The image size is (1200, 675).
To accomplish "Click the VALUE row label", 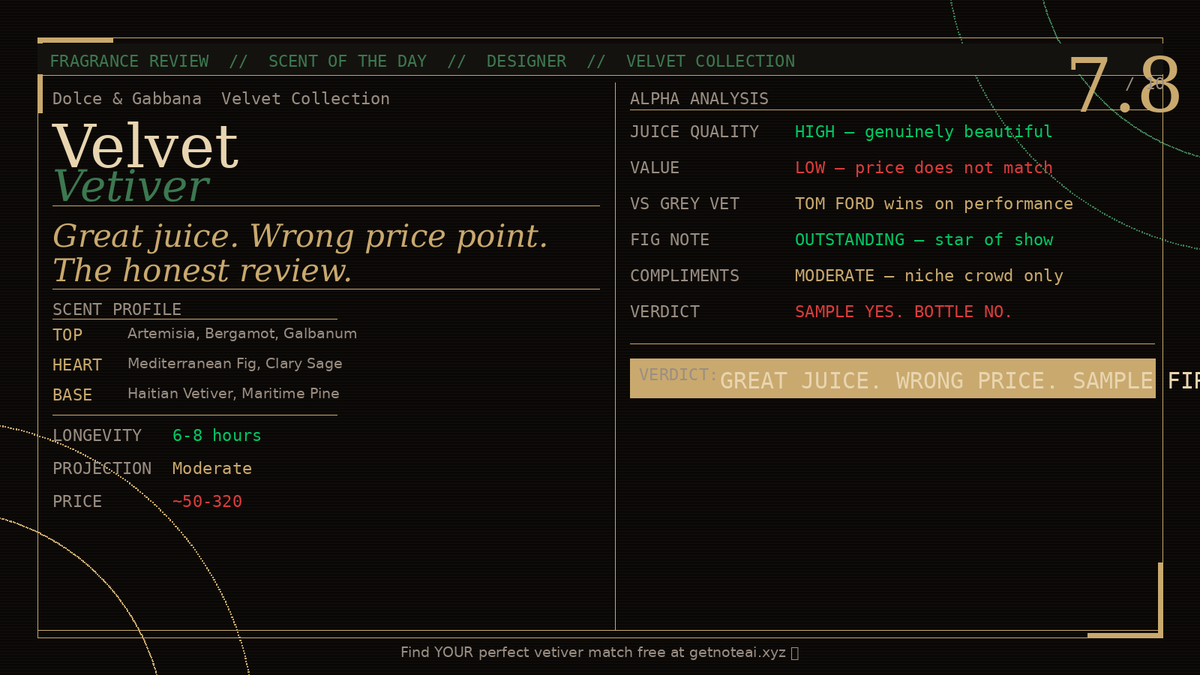I will tap(654, 167).
